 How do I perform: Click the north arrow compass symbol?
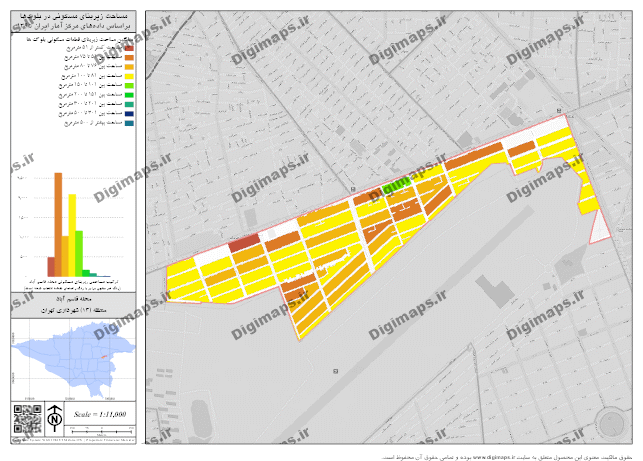tap(55, 417)
